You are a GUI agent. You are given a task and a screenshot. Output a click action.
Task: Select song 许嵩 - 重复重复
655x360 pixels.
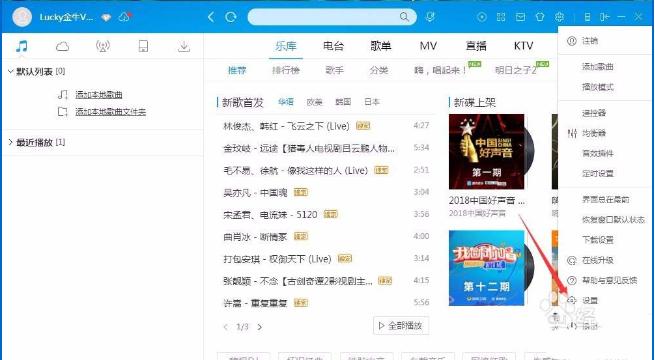click(255, 303)
